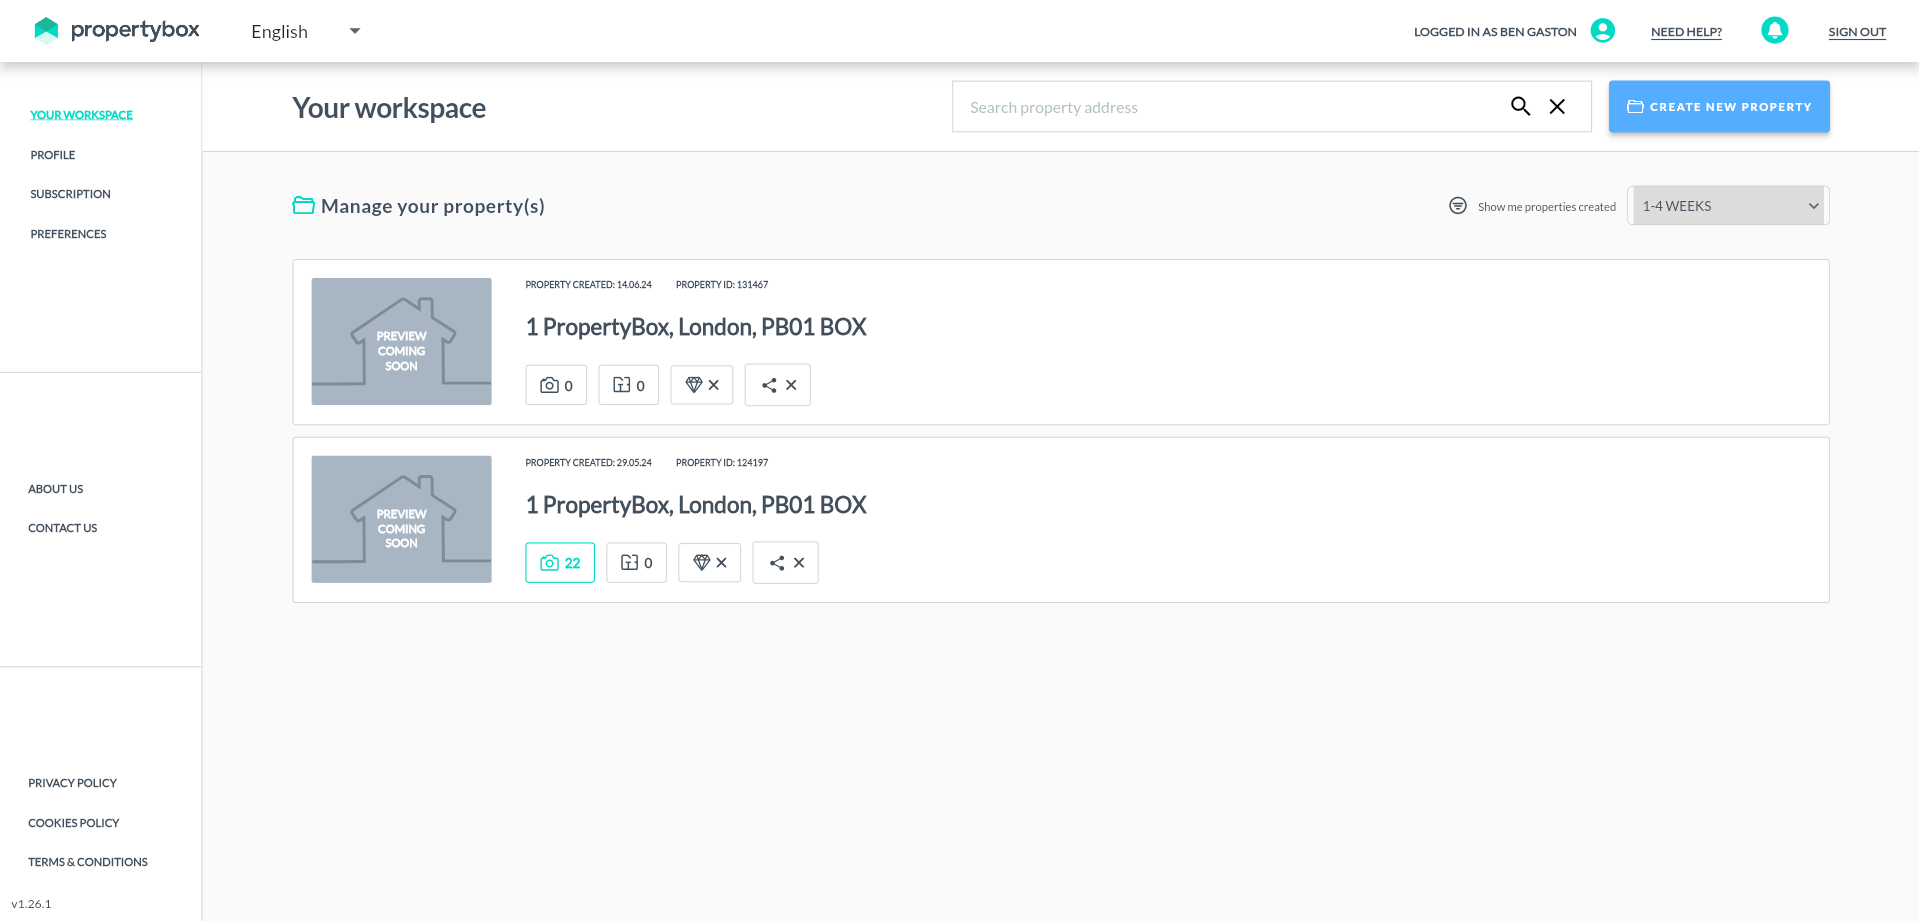Click the diamond premium icon on first property
The image size is (1920, 922).
tap(701, 385)
